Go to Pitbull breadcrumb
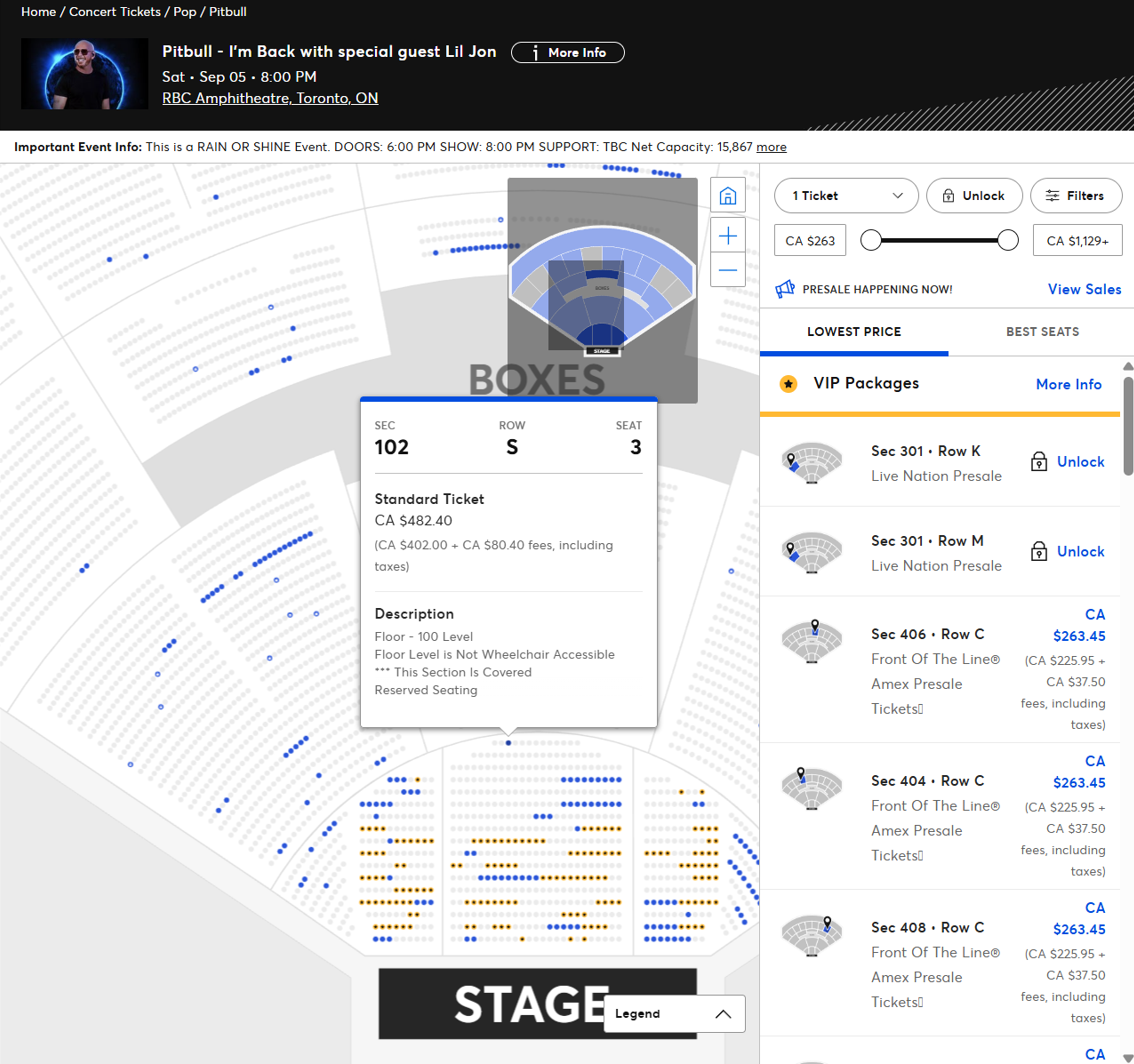Viewport: 1134px width, 1064px height. coord(228,12)
